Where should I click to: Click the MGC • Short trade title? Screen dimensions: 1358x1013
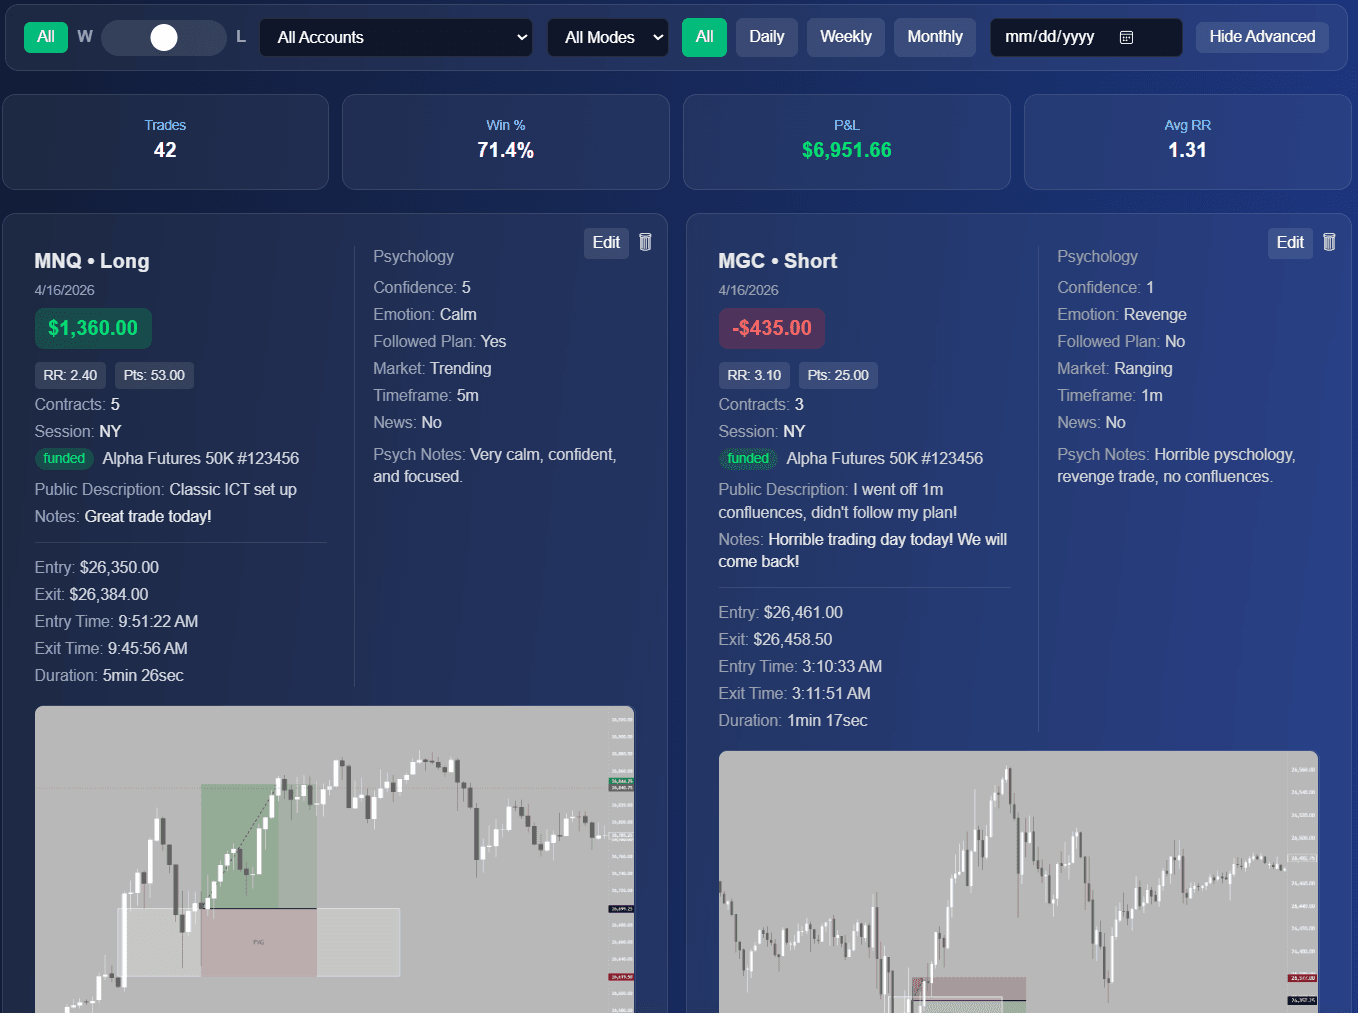click(778, 261)
